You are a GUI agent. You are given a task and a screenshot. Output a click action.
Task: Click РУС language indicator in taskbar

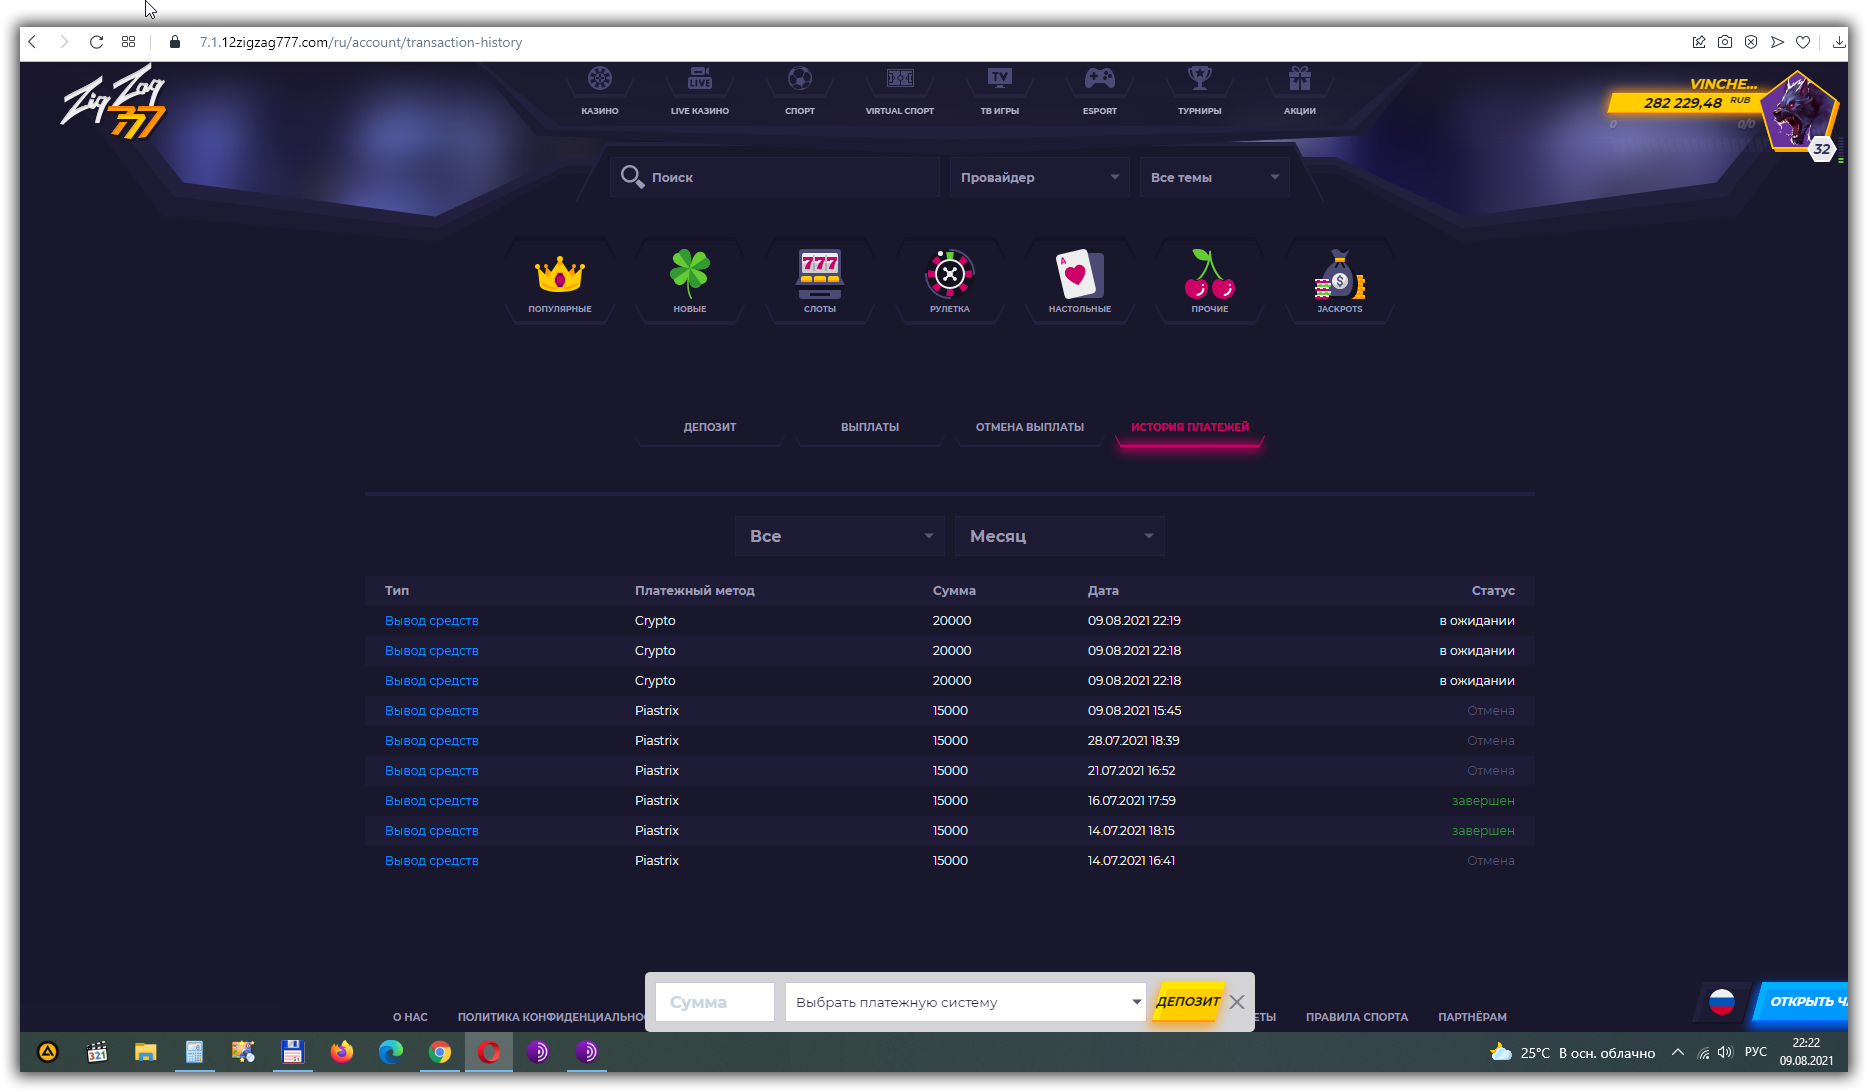click(1756, 1052)
